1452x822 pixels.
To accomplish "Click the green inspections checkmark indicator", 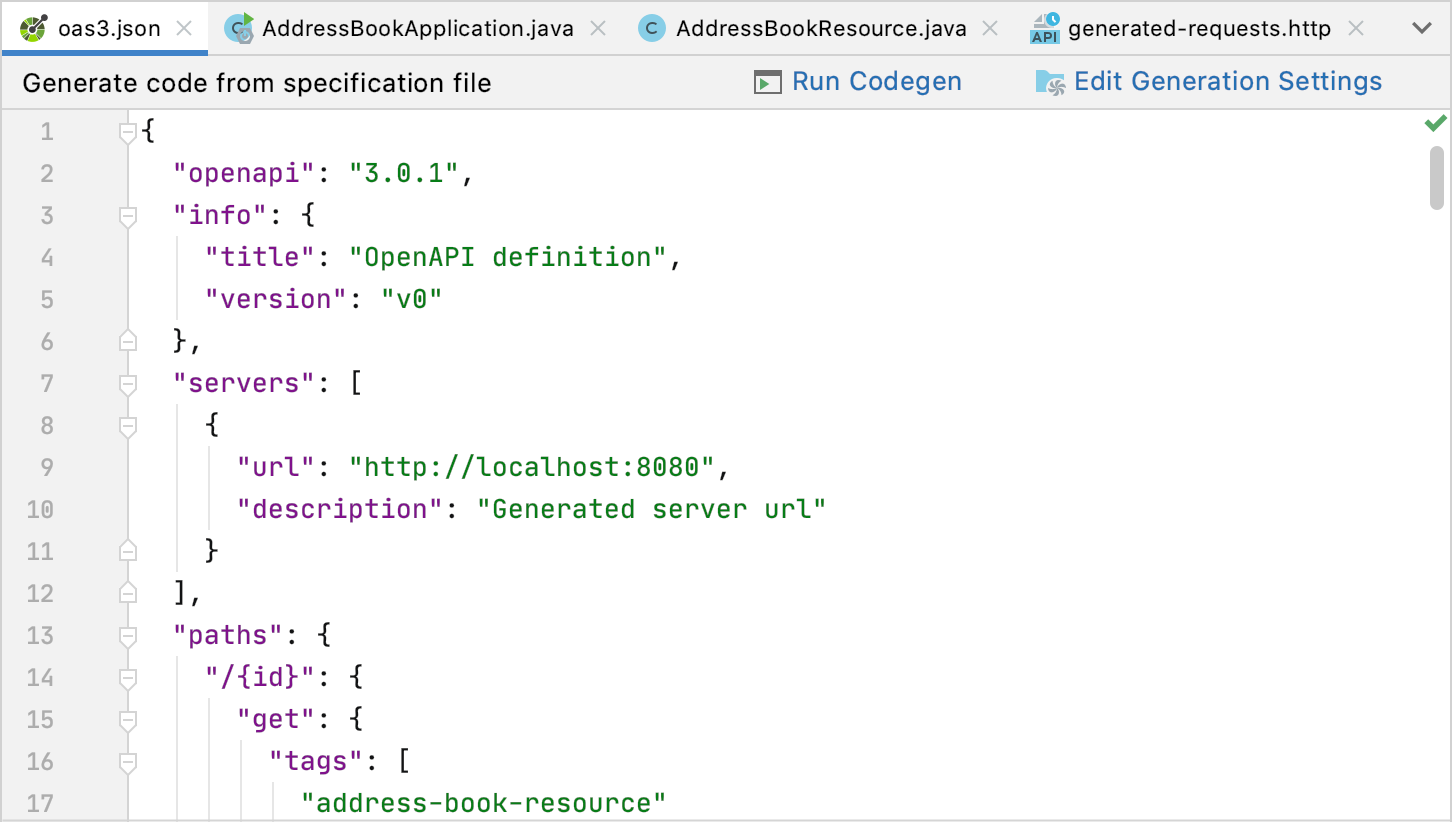I will (x=1434, y=122).
